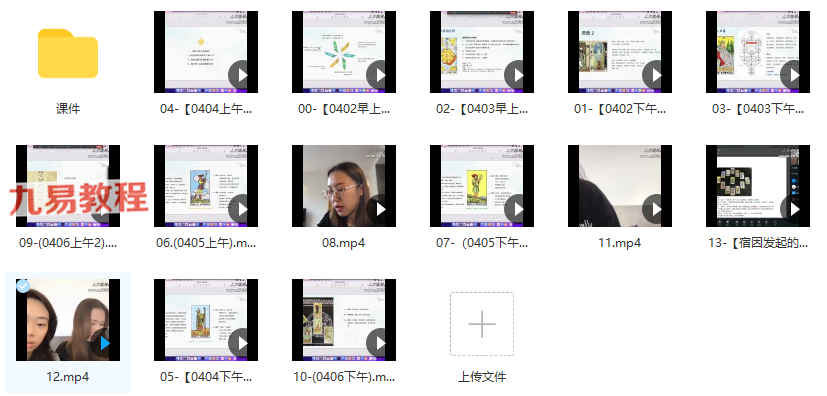
Task: Uncheck the selection checkmark on 12.mp4
Action: coord(23,286)
